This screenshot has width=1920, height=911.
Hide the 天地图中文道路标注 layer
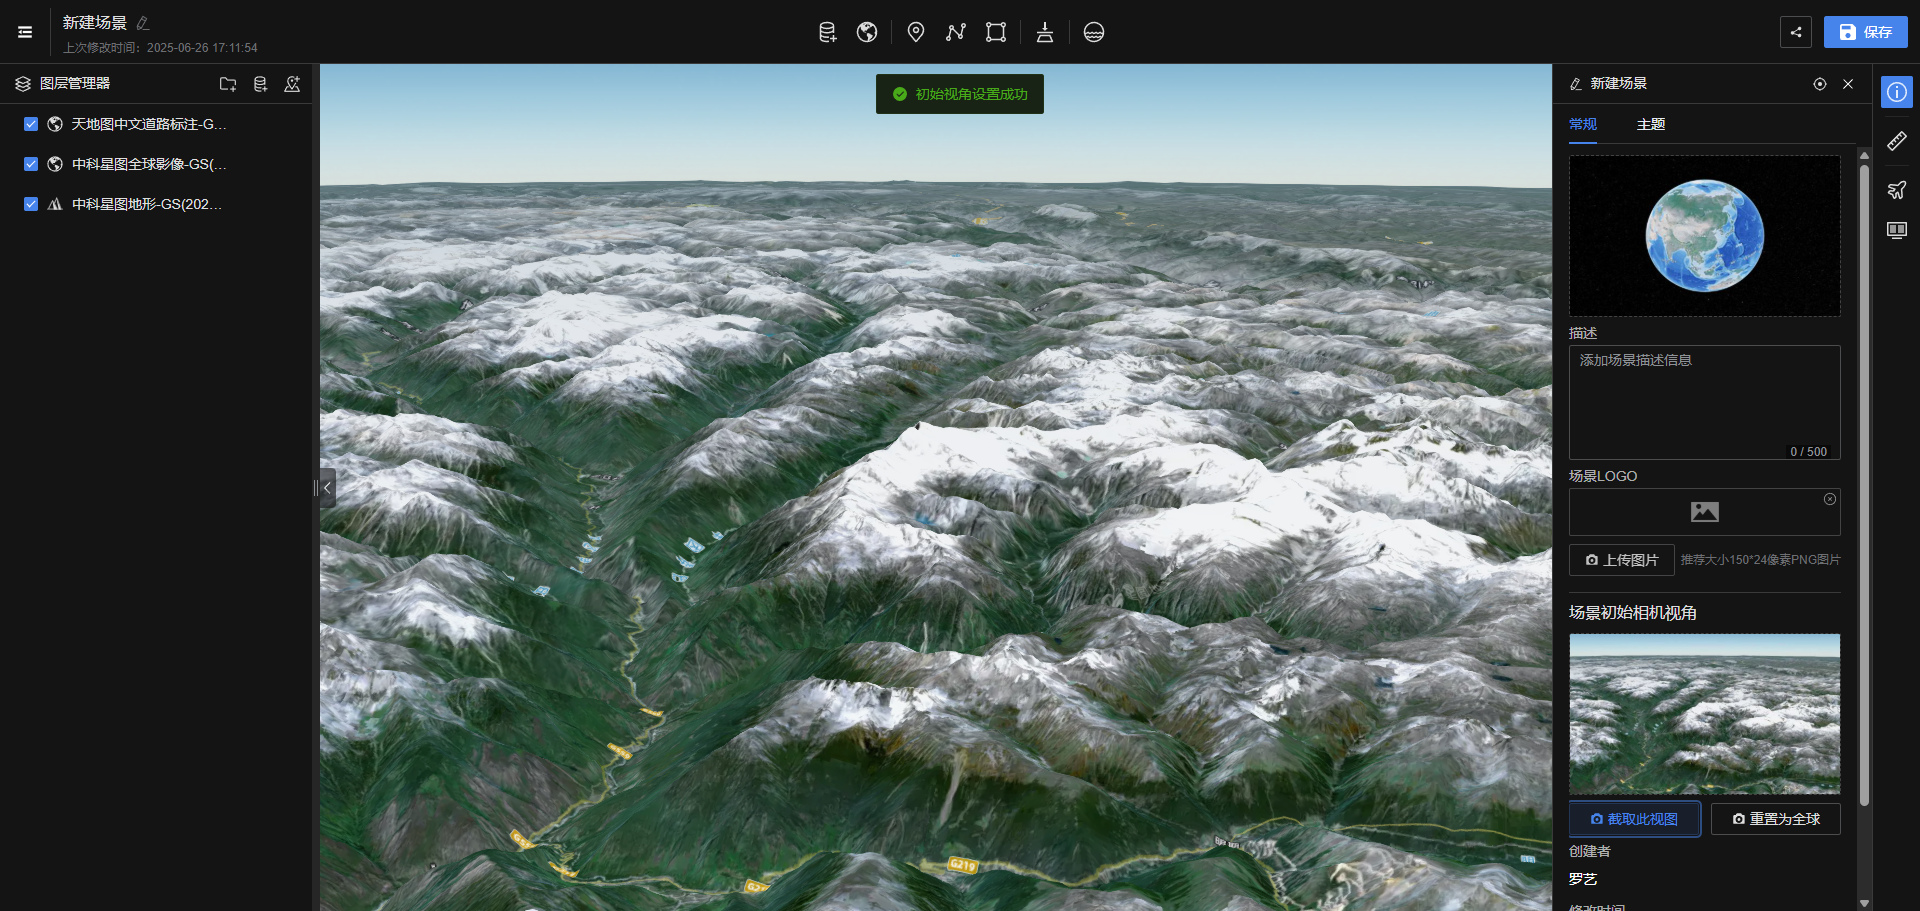pyautogui.click(x=29, y=124)
